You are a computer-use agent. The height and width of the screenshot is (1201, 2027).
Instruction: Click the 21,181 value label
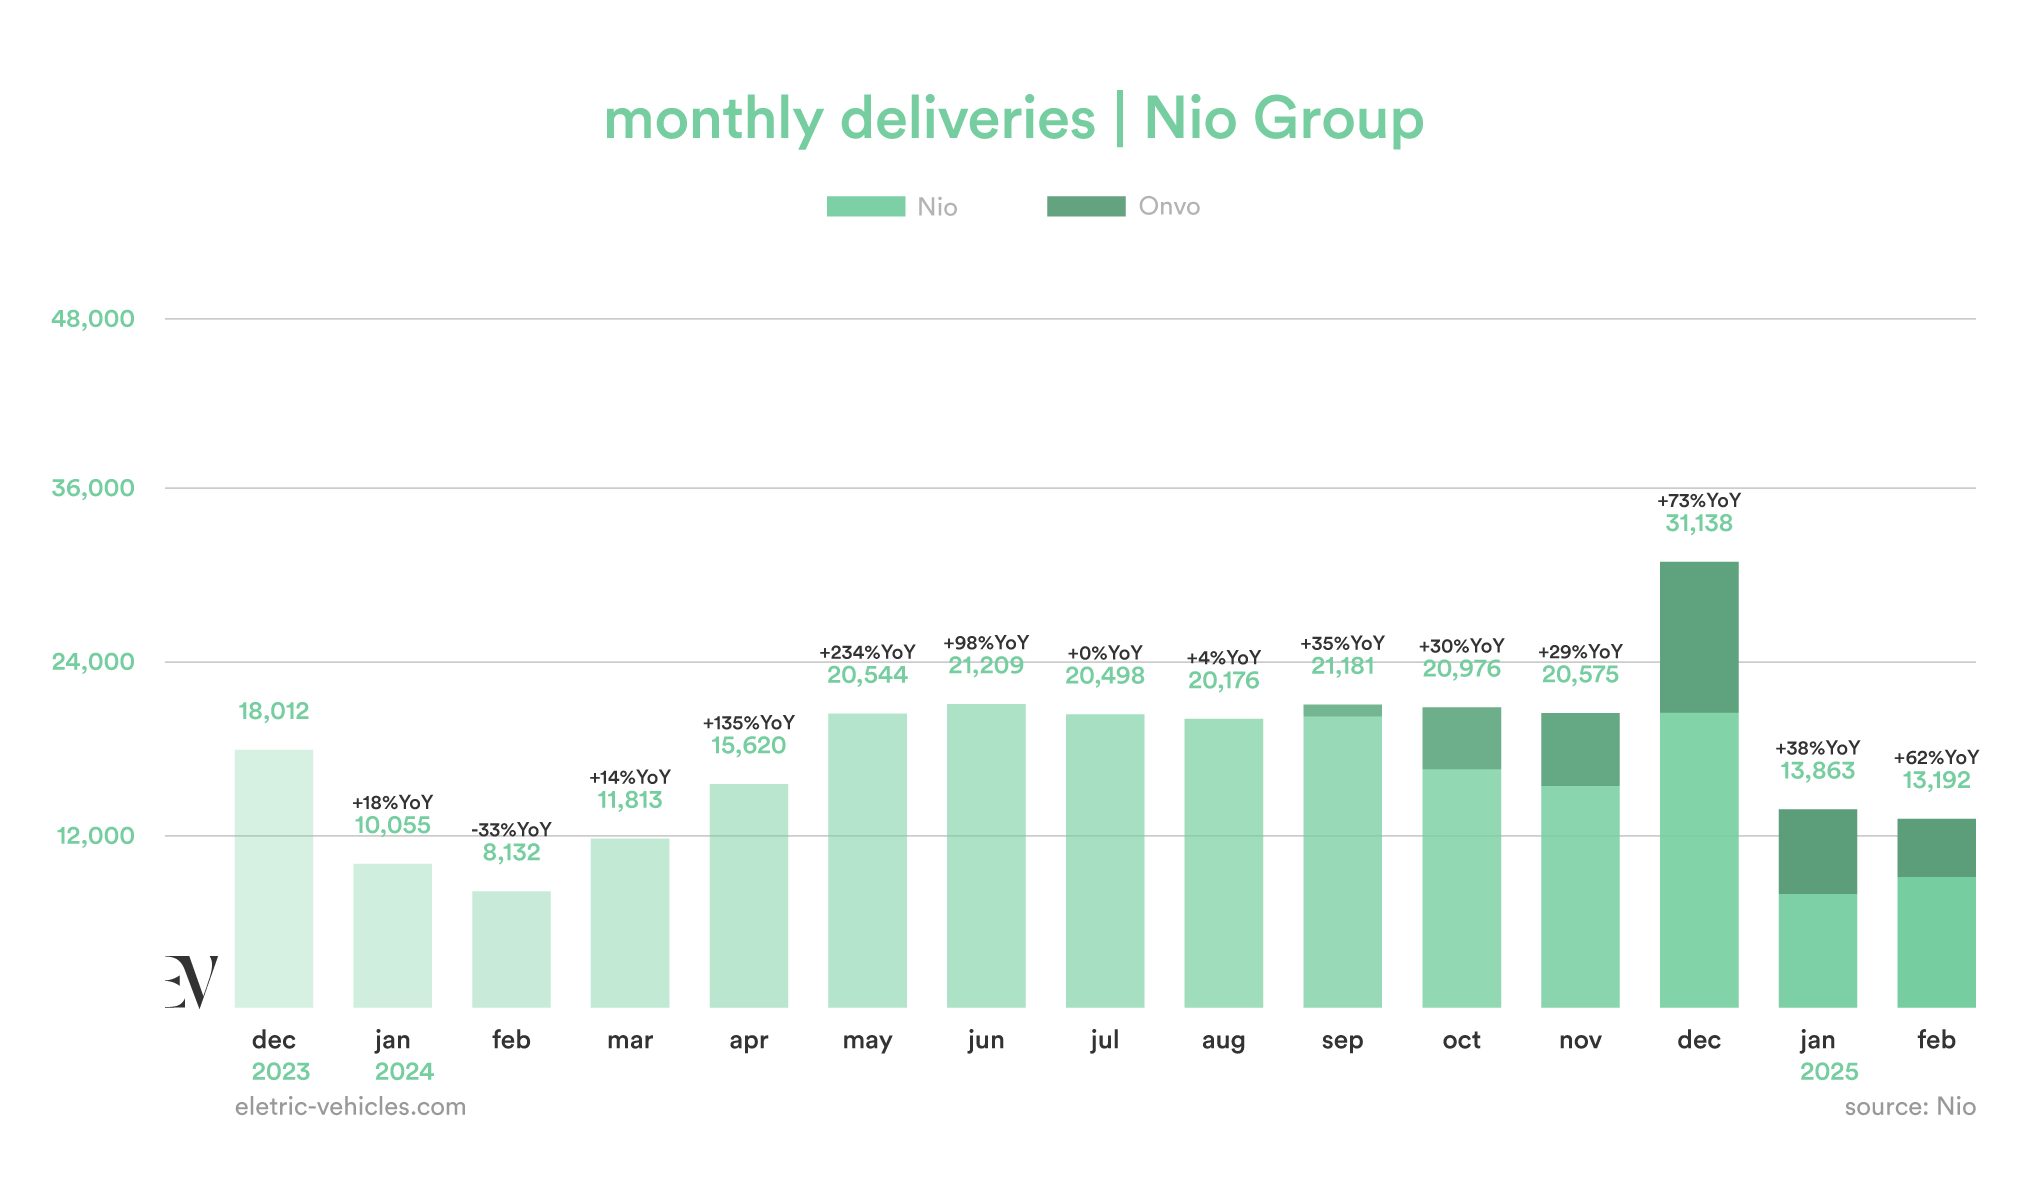1343,666
